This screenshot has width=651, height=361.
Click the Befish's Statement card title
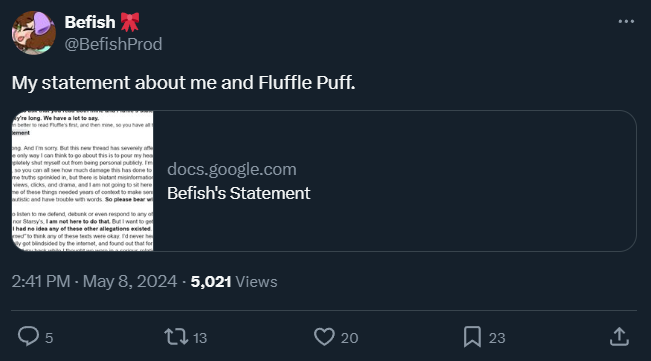coord(239,193)
